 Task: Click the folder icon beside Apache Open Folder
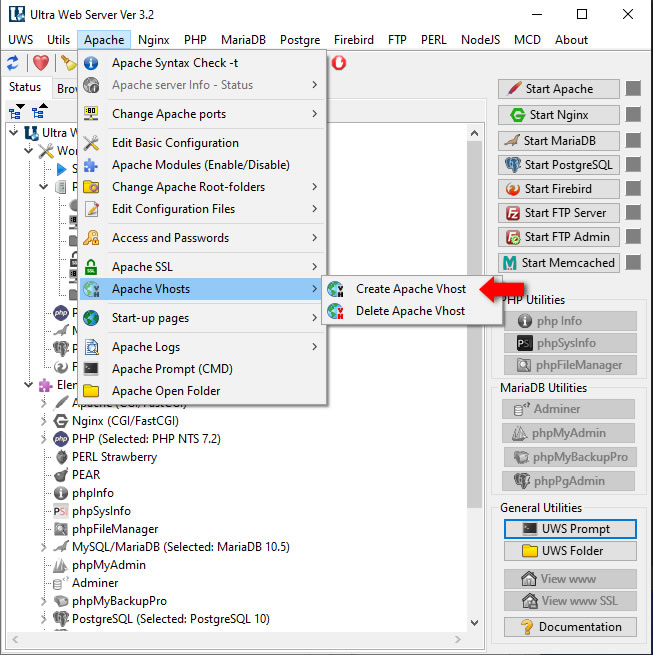(91, 391)
